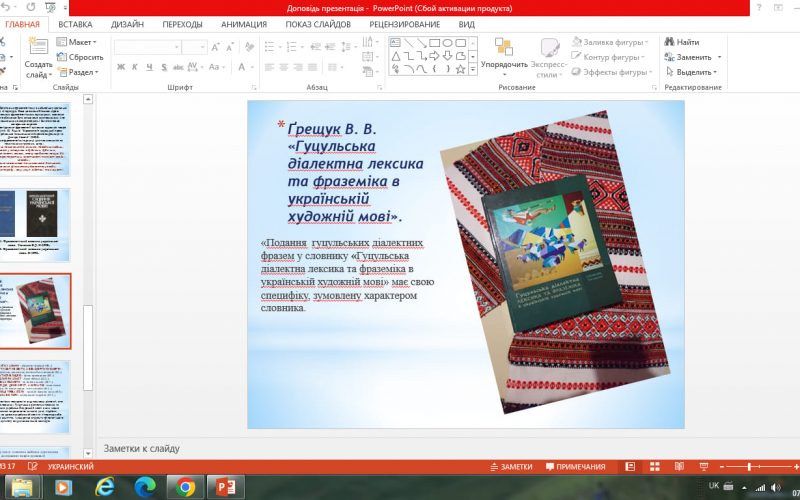The height and width of the screenshot is (500, 800).
Task: Click Заменить (Replace) button
Action: [x=690, y=57]
